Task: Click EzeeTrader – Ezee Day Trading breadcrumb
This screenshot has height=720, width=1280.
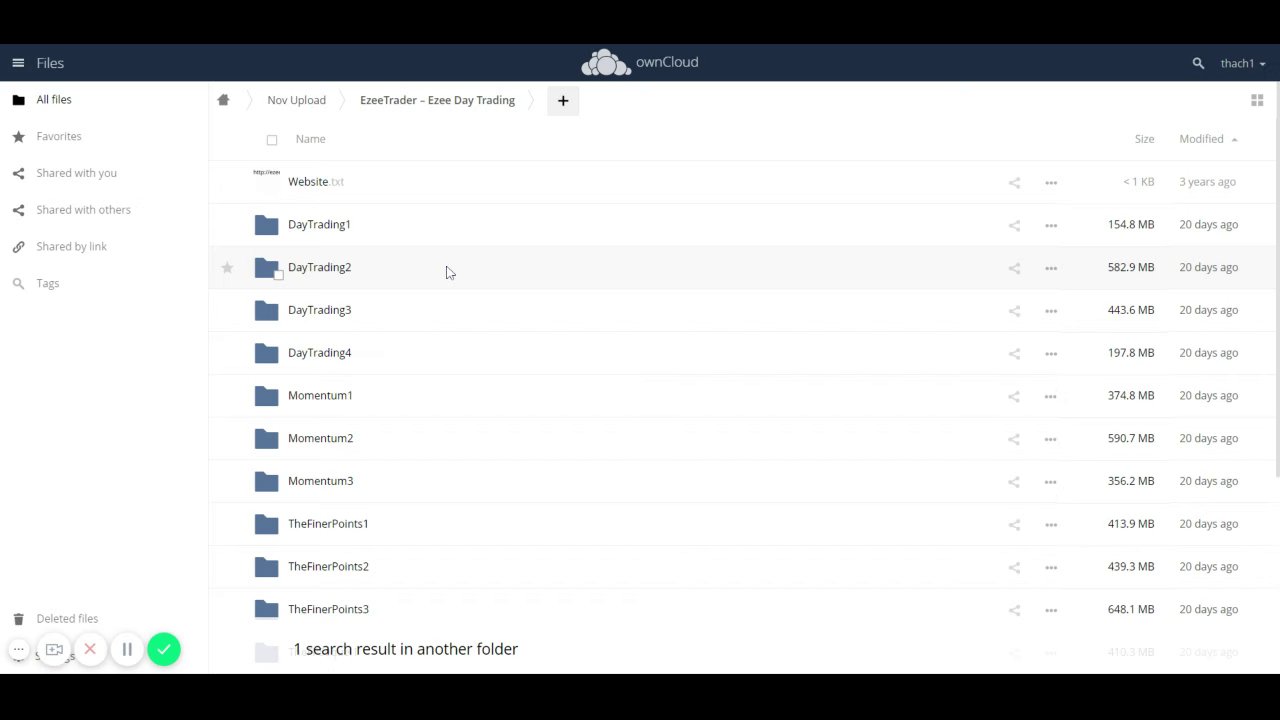Action: [437, 100]
